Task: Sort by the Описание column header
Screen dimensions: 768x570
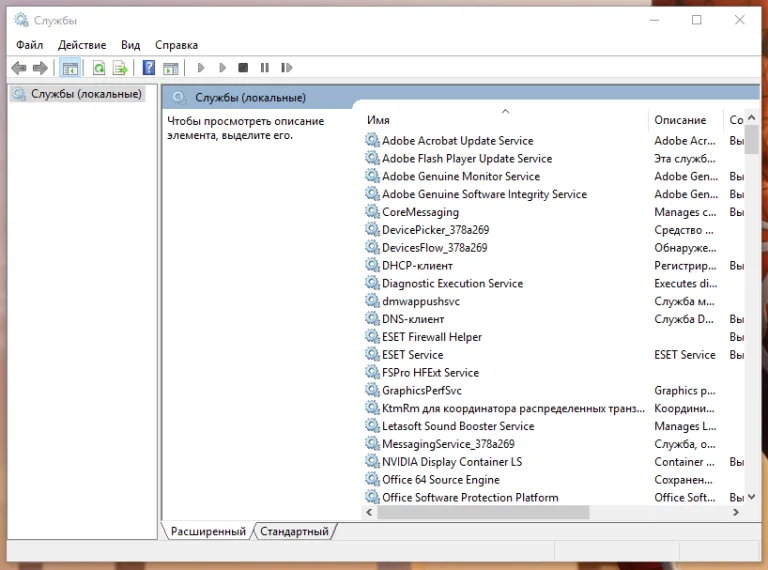Action: tap(686, 120)
